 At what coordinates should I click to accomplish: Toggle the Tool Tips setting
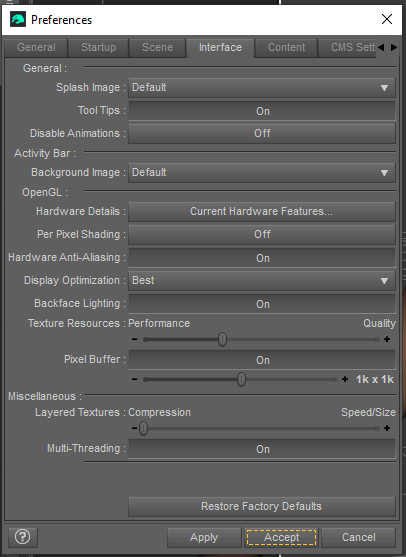[262, 111]
